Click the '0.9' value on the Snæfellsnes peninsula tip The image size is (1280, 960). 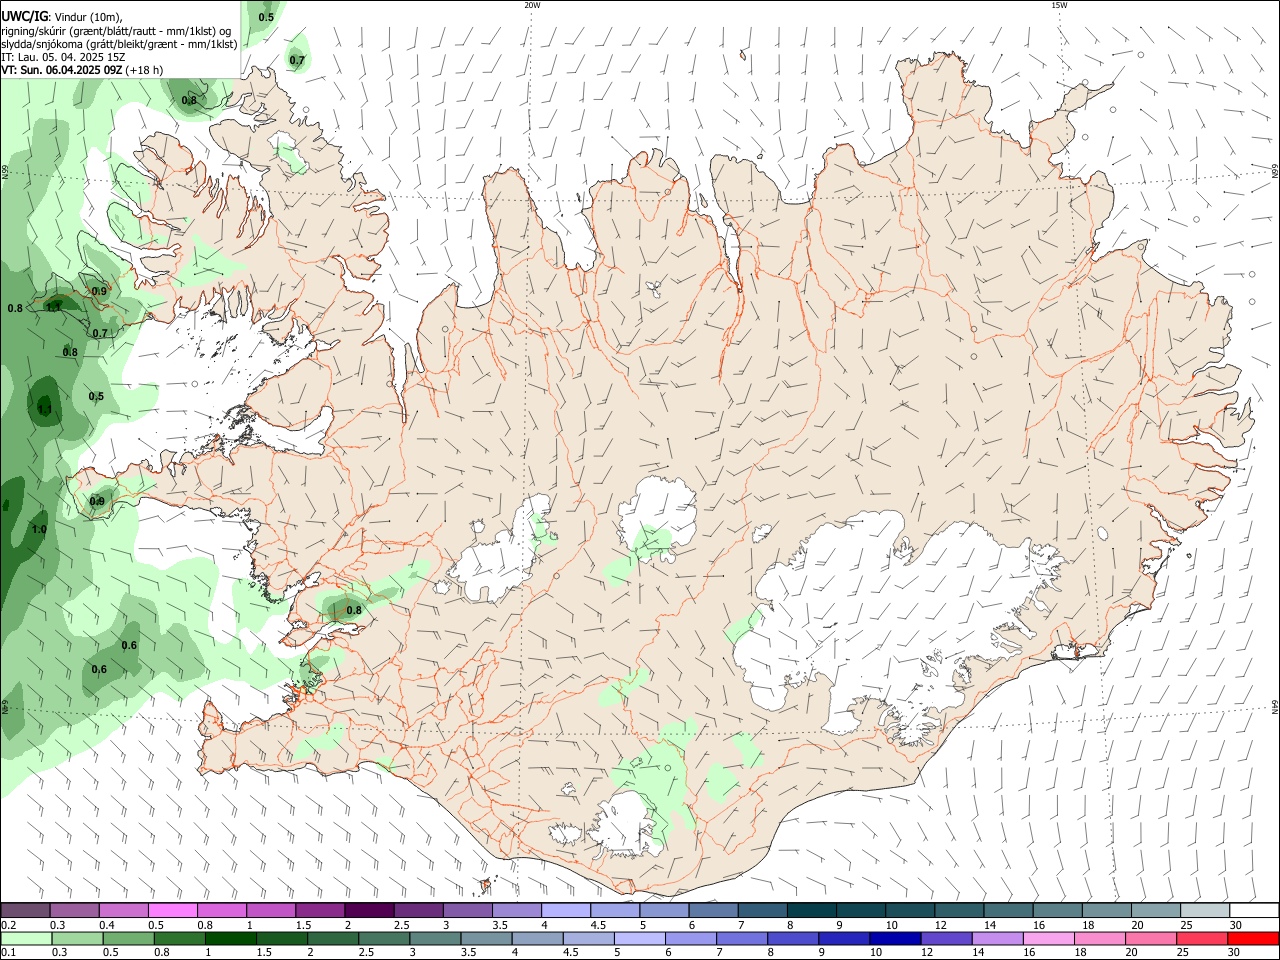pyautogui.click(x=97, y=501)
